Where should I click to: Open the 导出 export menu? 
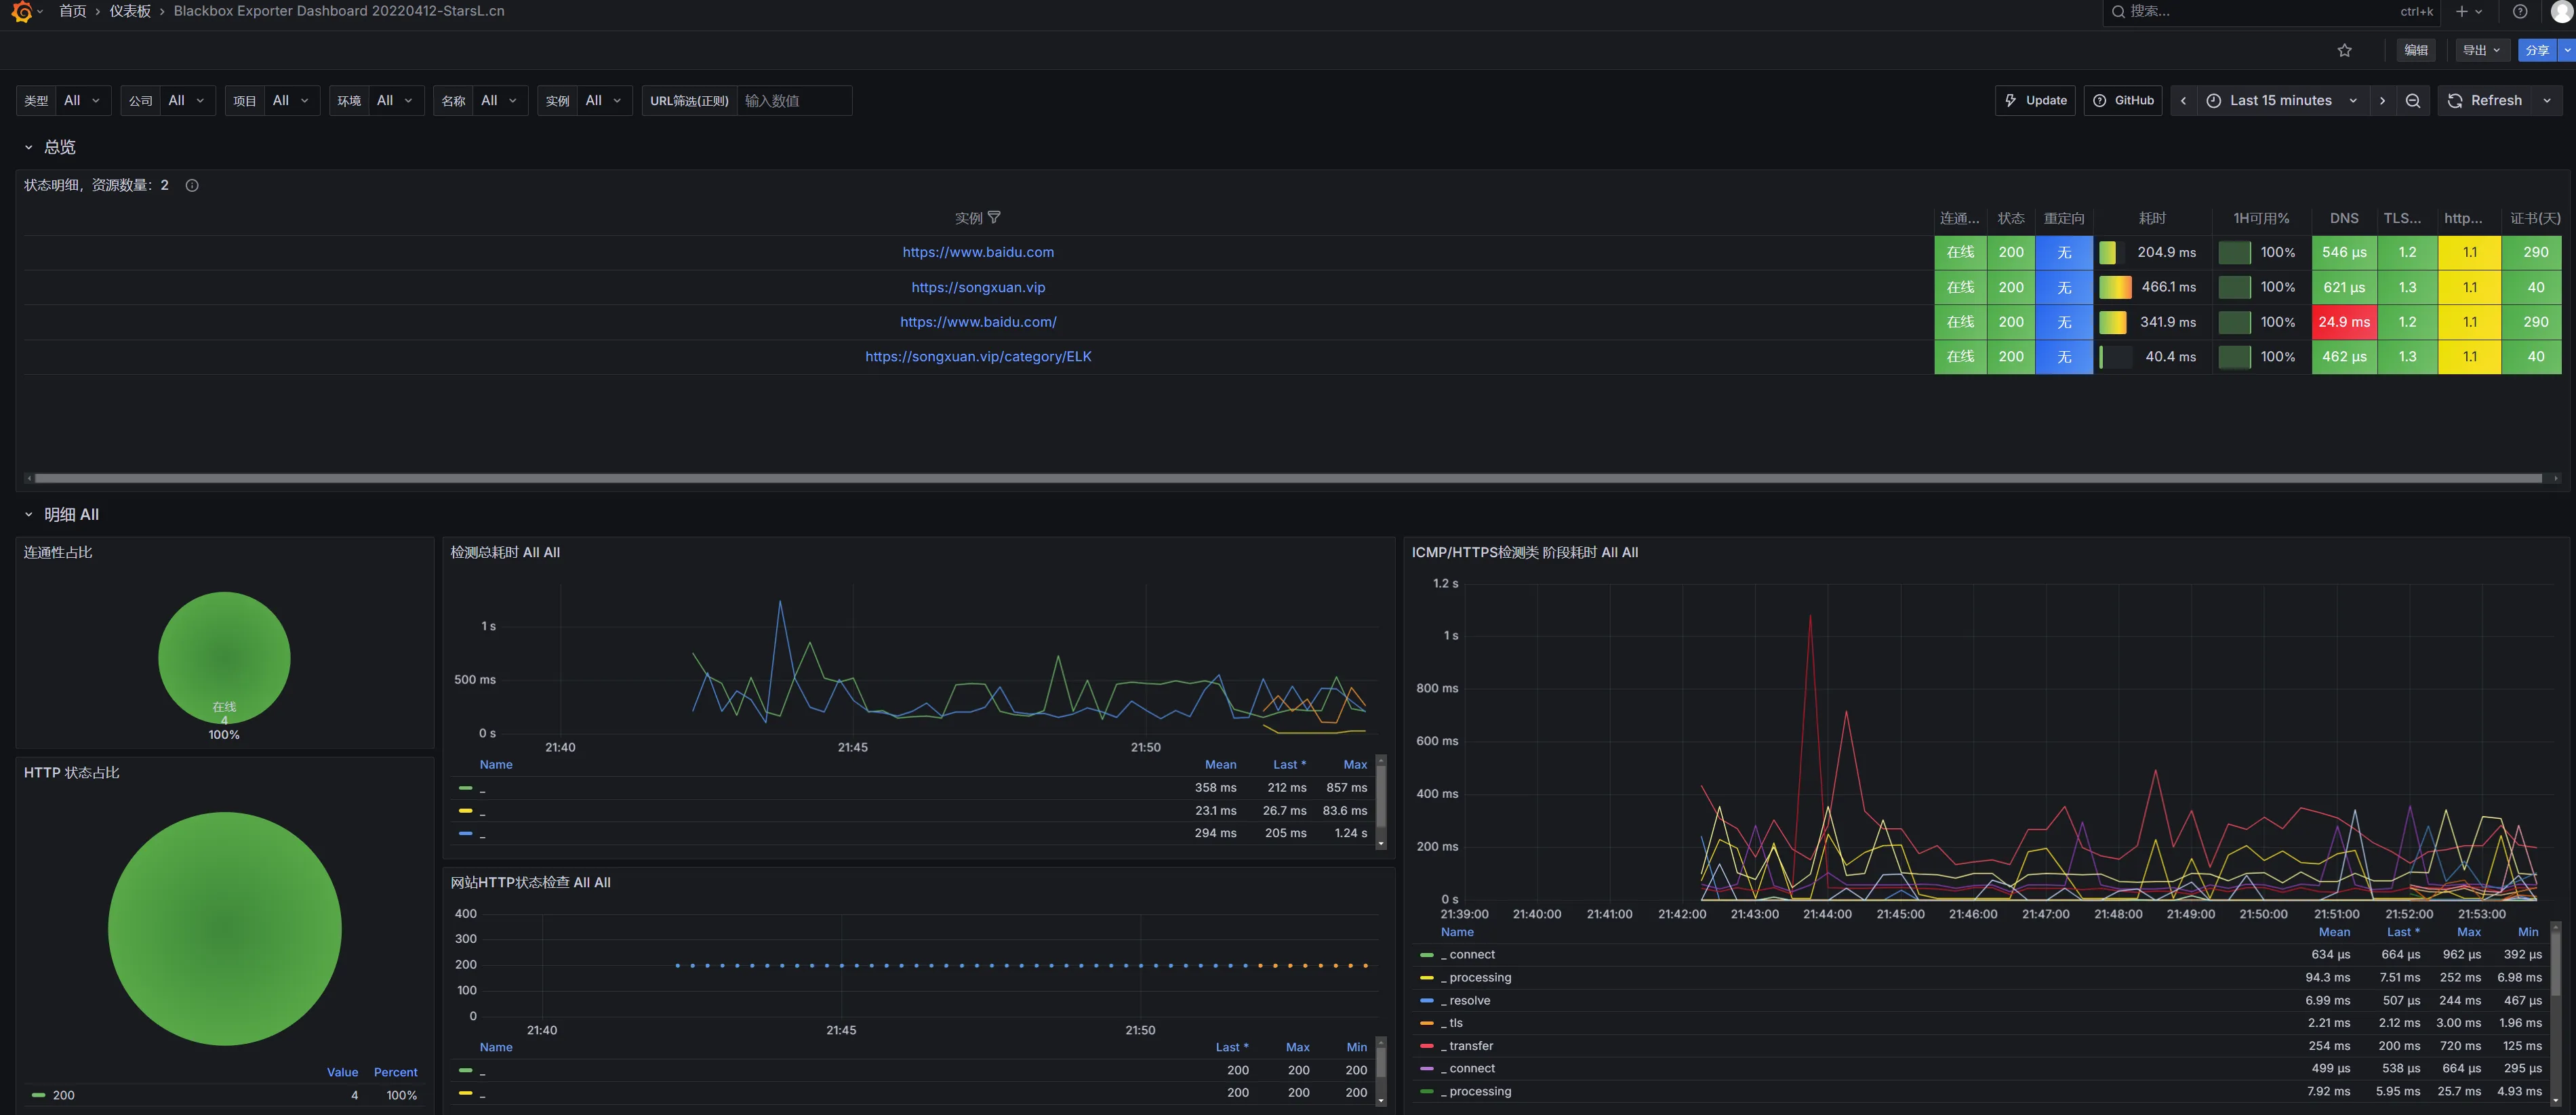coord(2481,50)
